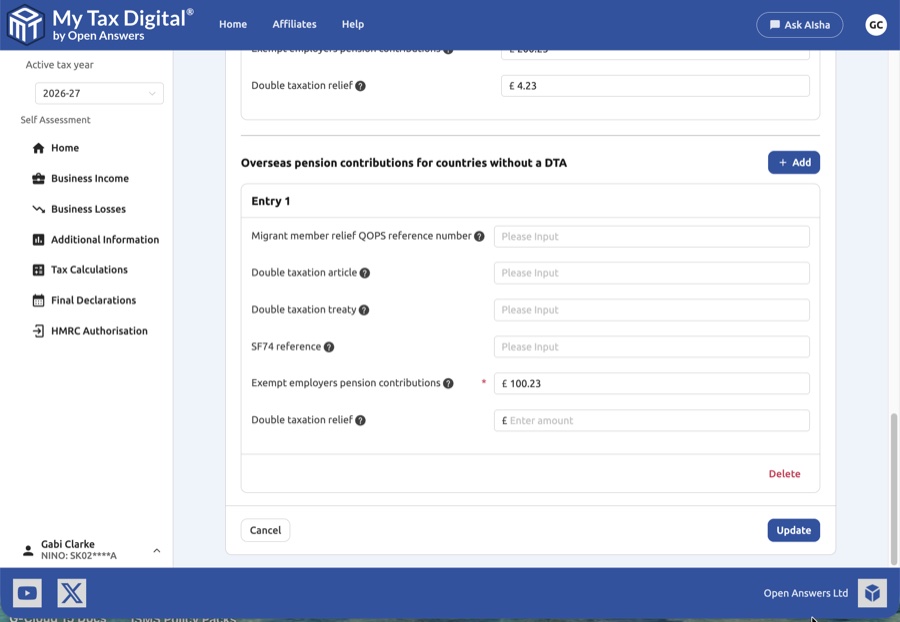
Task: Select HMRC Authorisation in sidebar
Action: [98, 331]
